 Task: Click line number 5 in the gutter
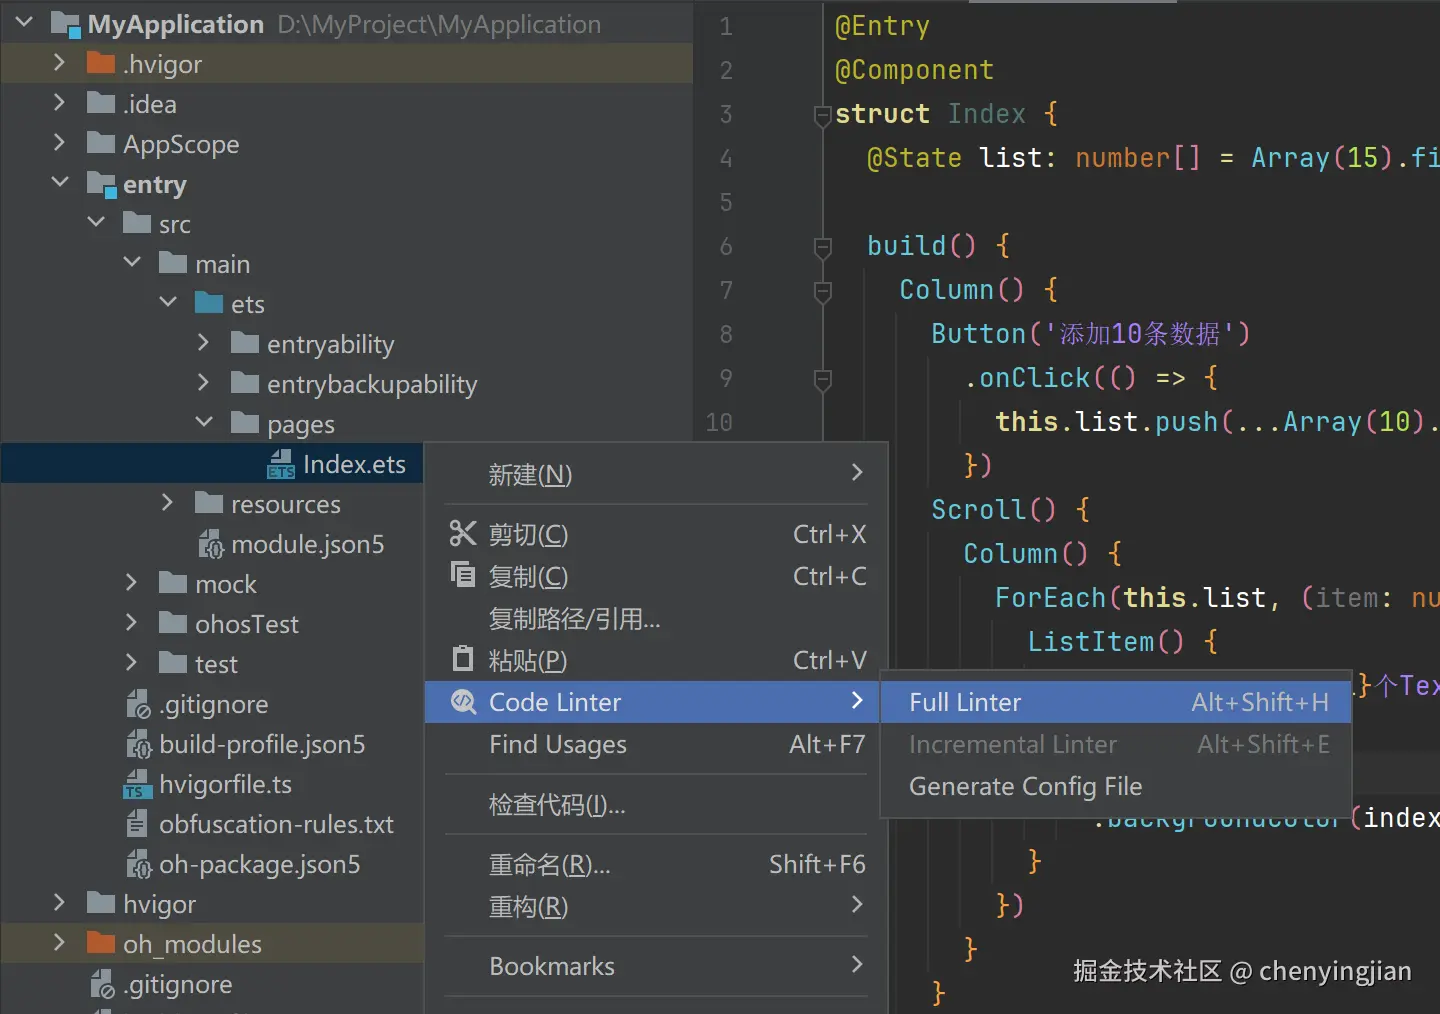point(726,202)
